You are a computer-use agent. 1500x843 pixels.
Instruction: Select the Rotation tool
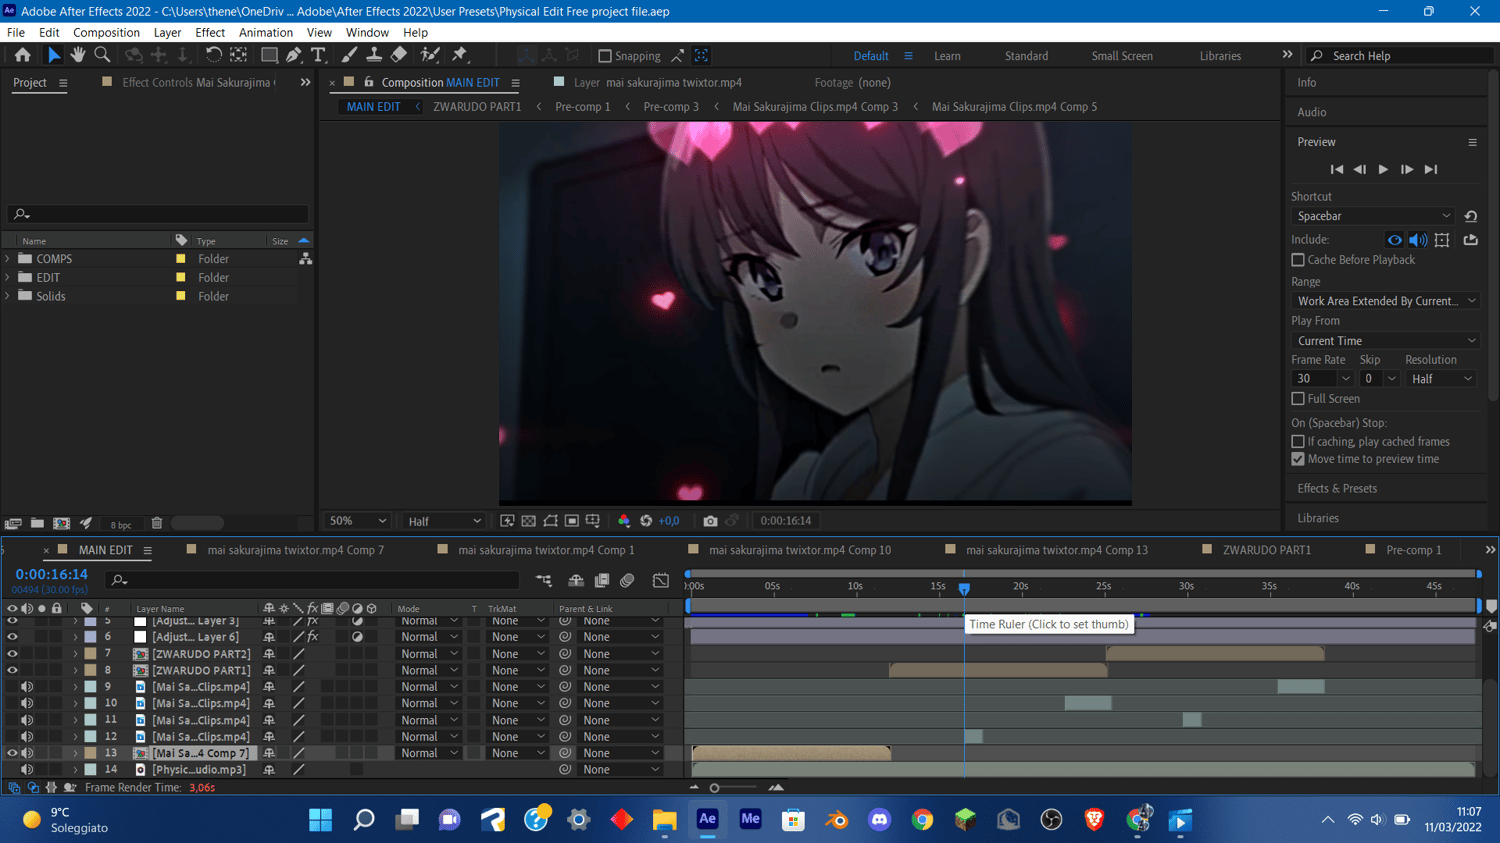pos(213,55)
